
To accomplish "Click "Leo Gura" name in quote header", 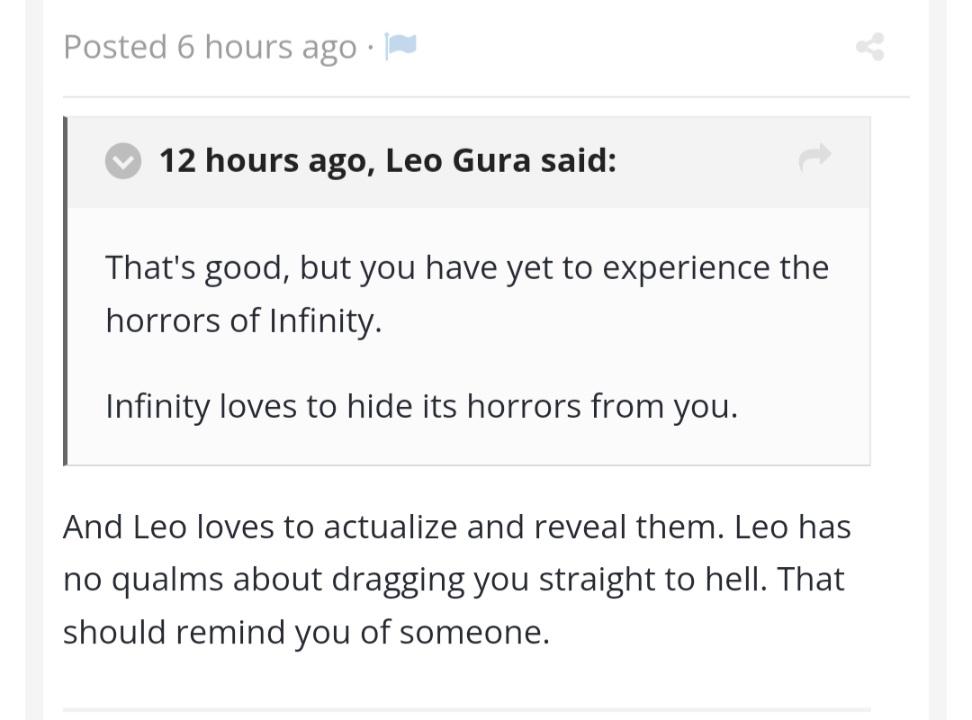I will point(458,160).
